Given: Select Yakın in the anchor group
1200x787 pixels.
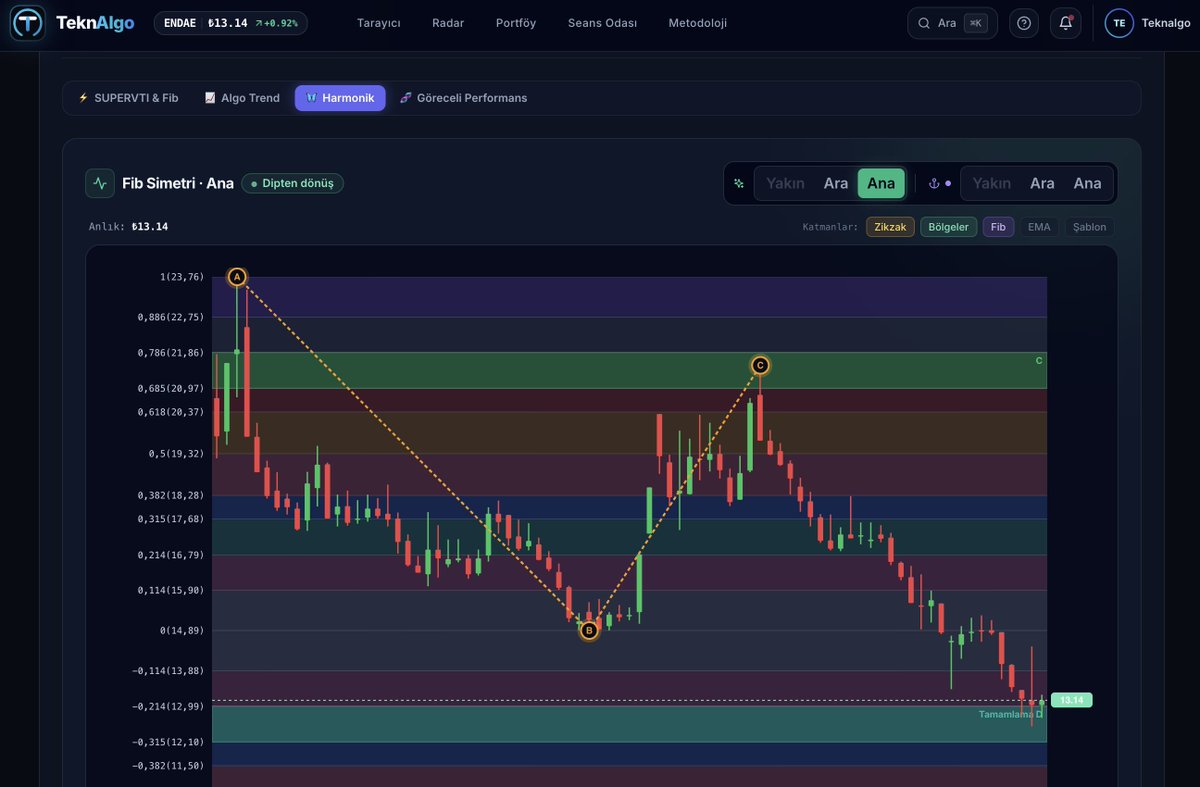Looking at the screenshot, I should coord(992,184).
